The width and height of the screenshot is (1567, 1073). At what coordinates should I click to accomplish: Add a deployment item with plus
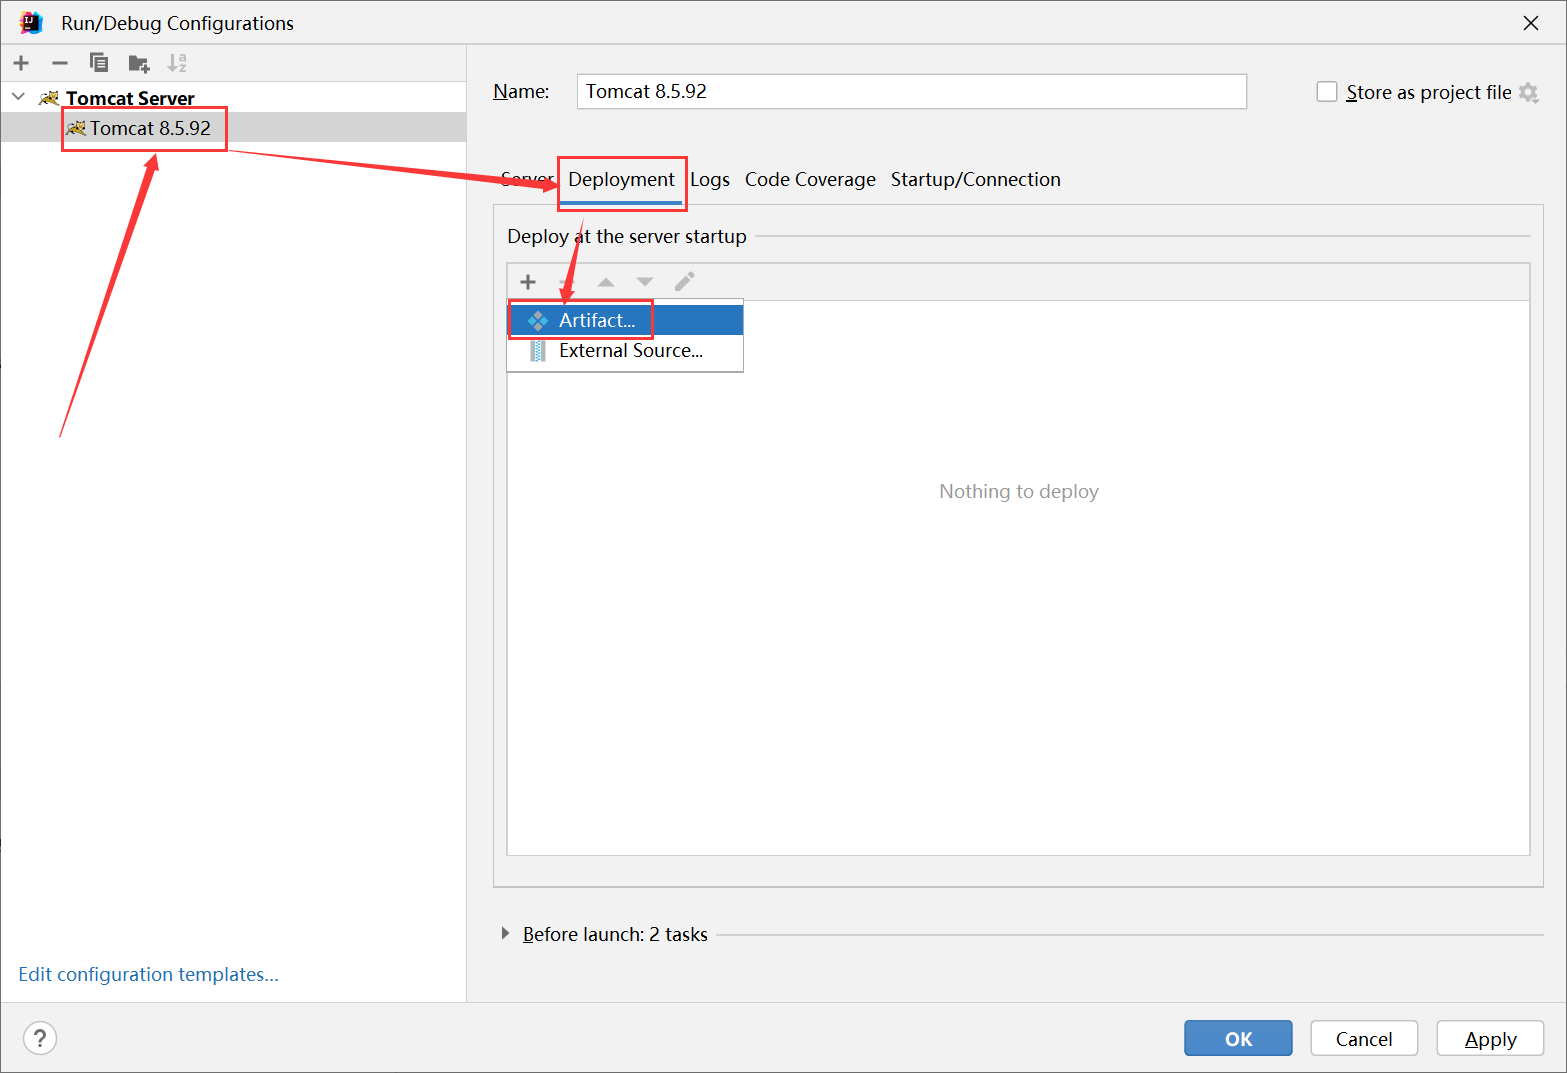coord(528,282)
